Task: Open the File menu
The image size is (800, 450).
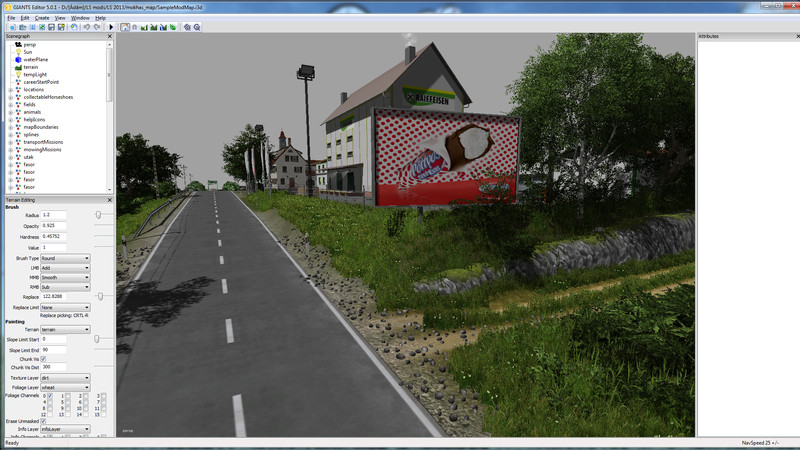Action: click(x=11, y=18)
